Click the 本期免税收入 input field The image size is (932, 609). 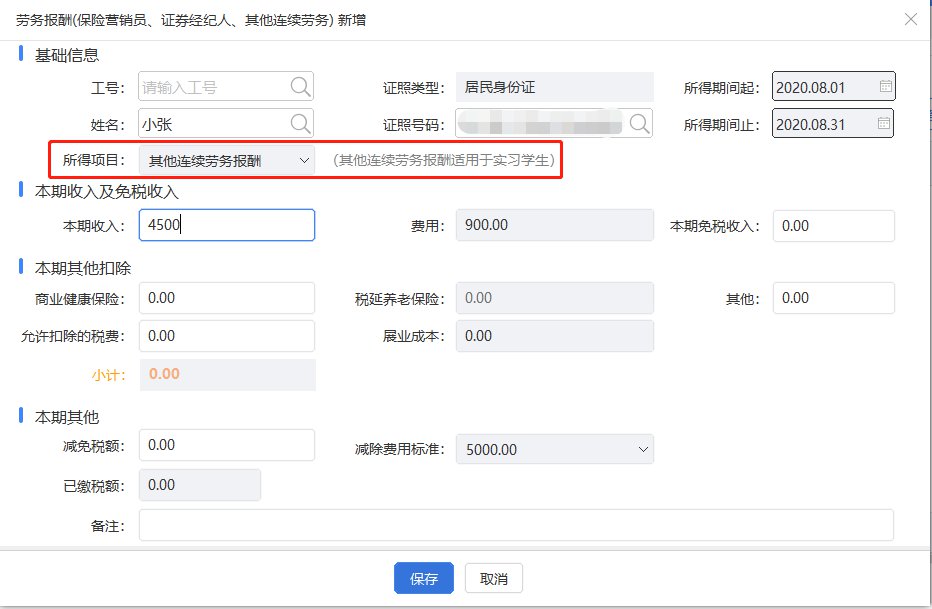point(833,226)
